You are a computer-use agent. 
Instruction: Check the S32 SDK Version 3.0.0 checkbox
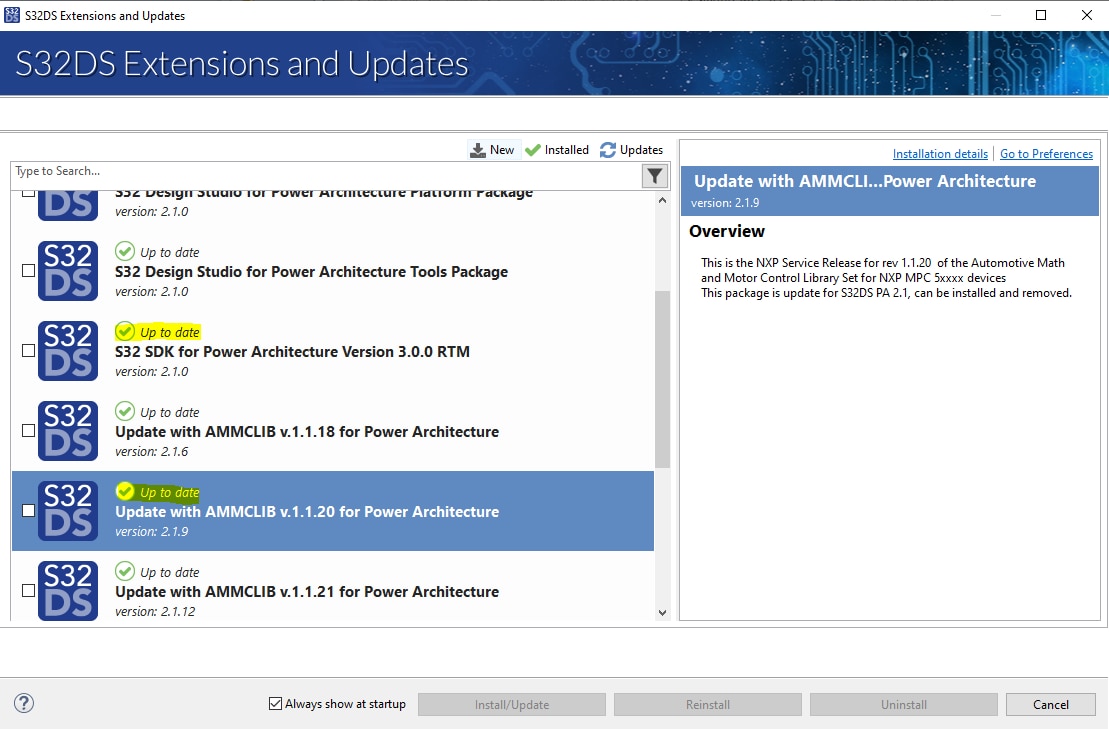(x=28, y=351)
